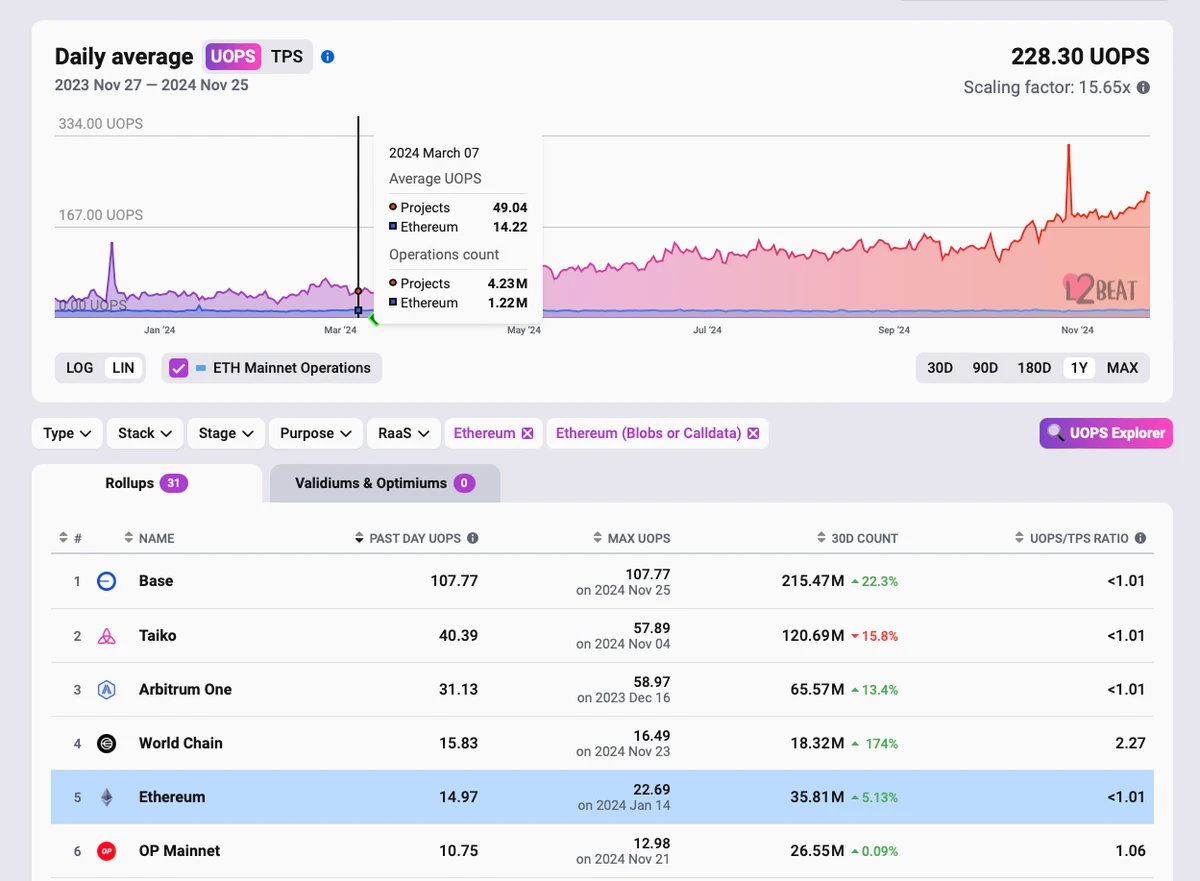This screenshot has width=1200, height=881.
Task: Click the Scaling factor info icon
Action: (x=1143, y=88)
